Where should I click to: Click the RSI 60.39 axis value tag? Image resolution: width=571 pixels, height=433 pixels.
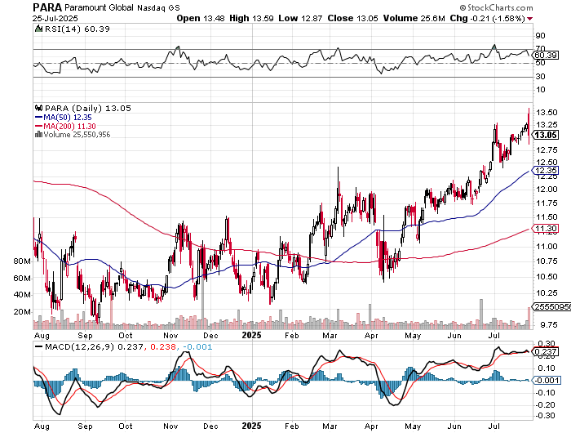[546, 55]
